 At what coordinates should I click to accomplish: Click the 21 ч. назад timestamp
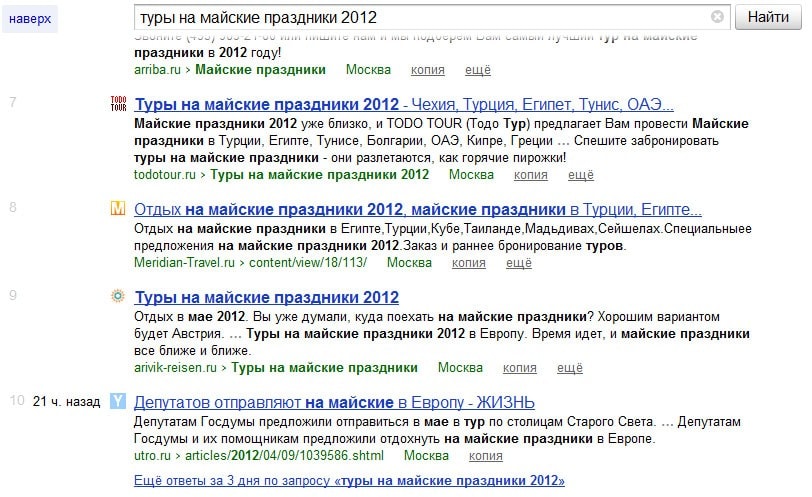click(66, 402)
